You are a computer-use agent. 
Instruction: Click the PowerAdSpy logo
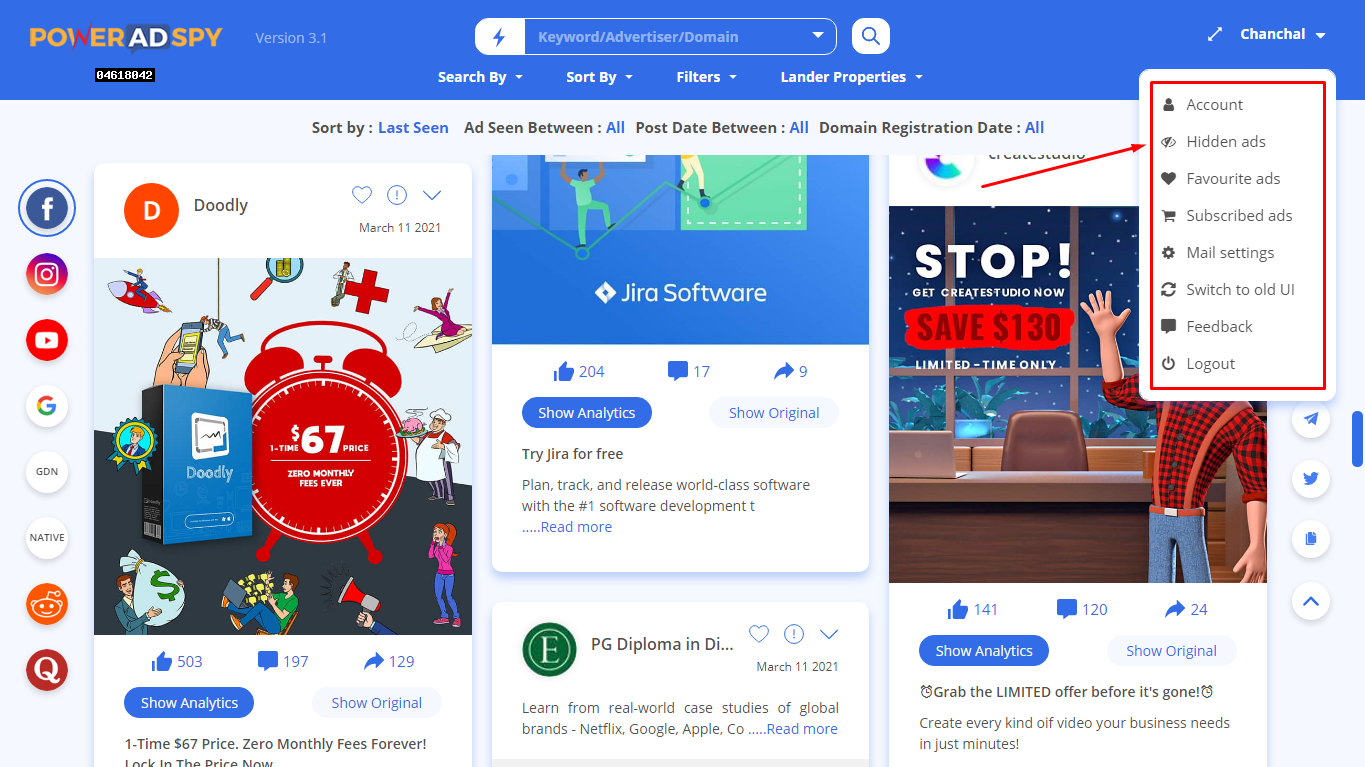pyautogui.click(x=126, y=38)
